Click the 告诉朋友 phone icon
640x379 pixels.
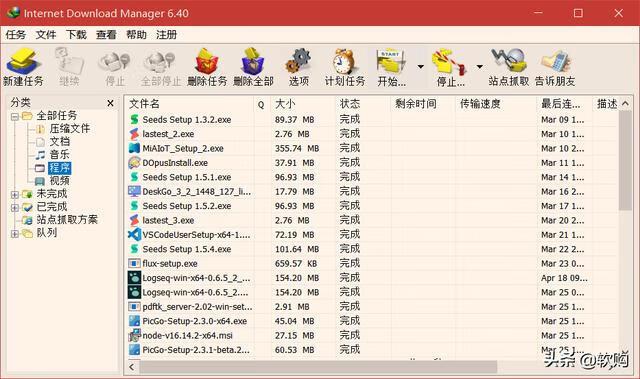coord(555,62)
